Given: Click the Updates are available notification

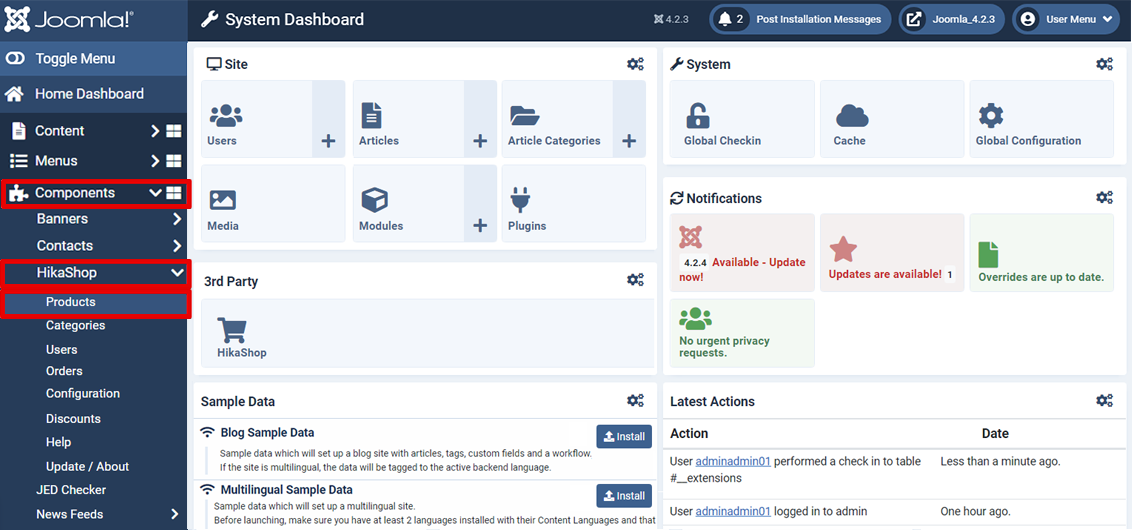Looking at the screenshot, I should (892, 253).
